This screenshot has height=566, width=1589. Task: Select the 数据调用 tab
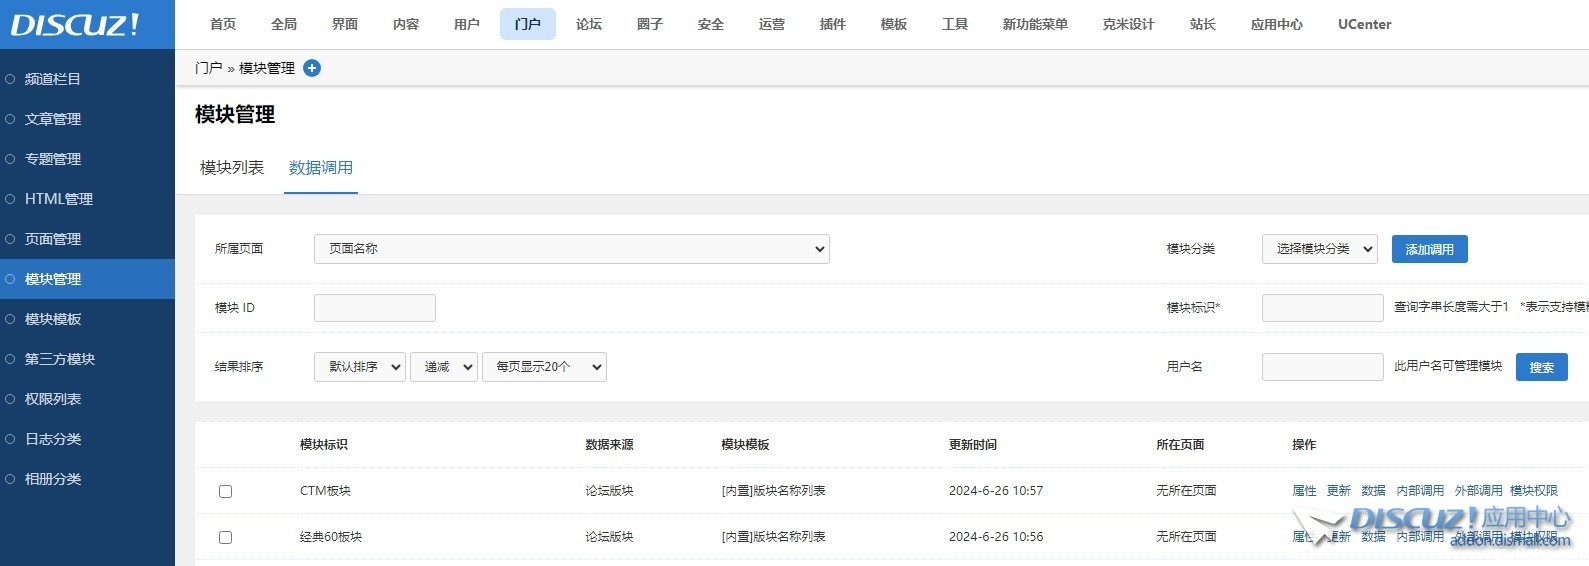tap(321, 168)
